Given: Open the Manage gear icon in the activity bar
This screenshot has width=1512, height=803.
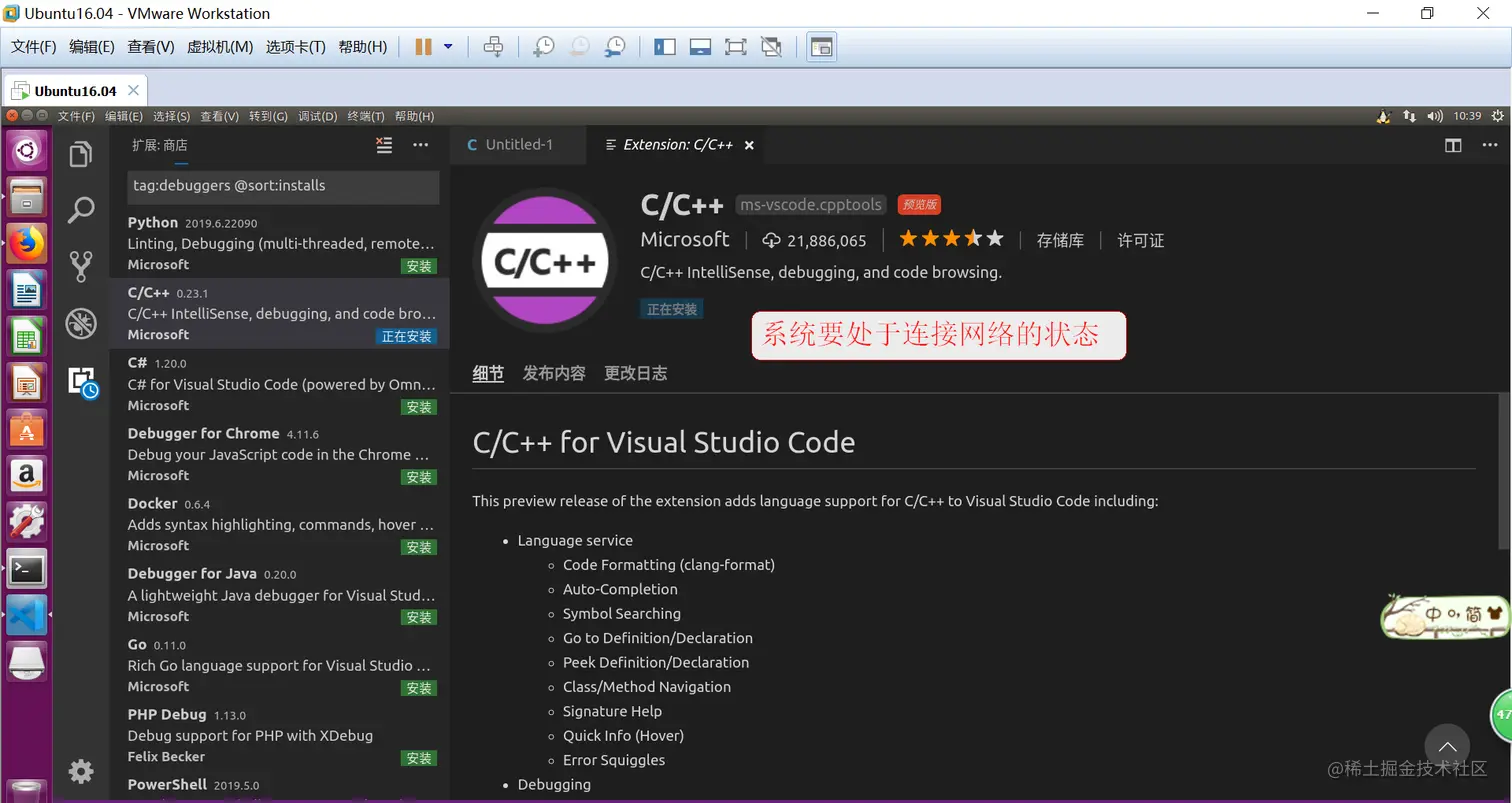Looking at the screenshot, I should point(81,771).
